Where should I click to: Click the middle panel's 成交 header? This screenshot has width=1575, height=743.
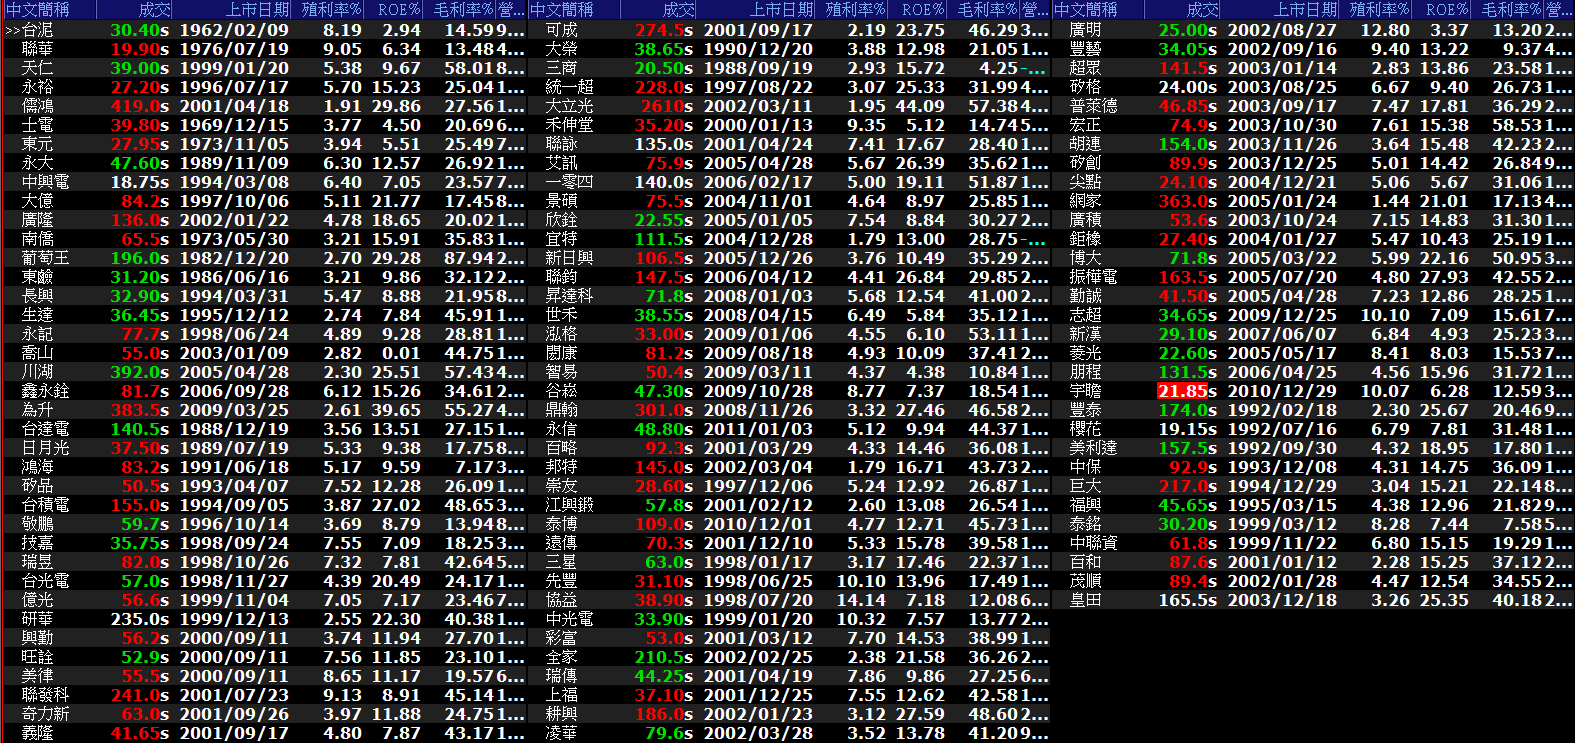click(678, 10)
